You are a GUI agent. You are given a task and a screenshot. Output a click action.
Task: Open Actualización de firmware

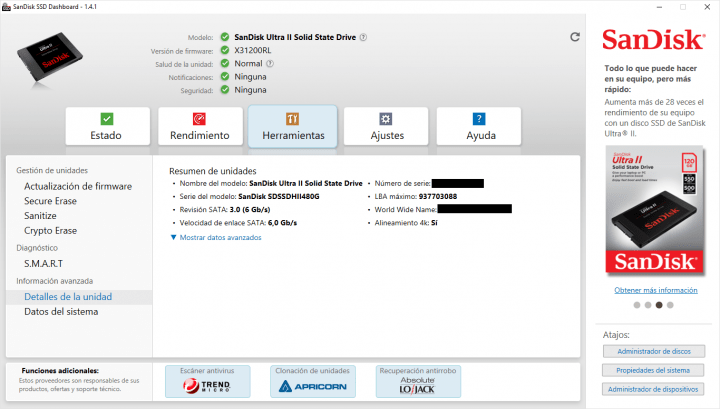click(x=78, y=186)
